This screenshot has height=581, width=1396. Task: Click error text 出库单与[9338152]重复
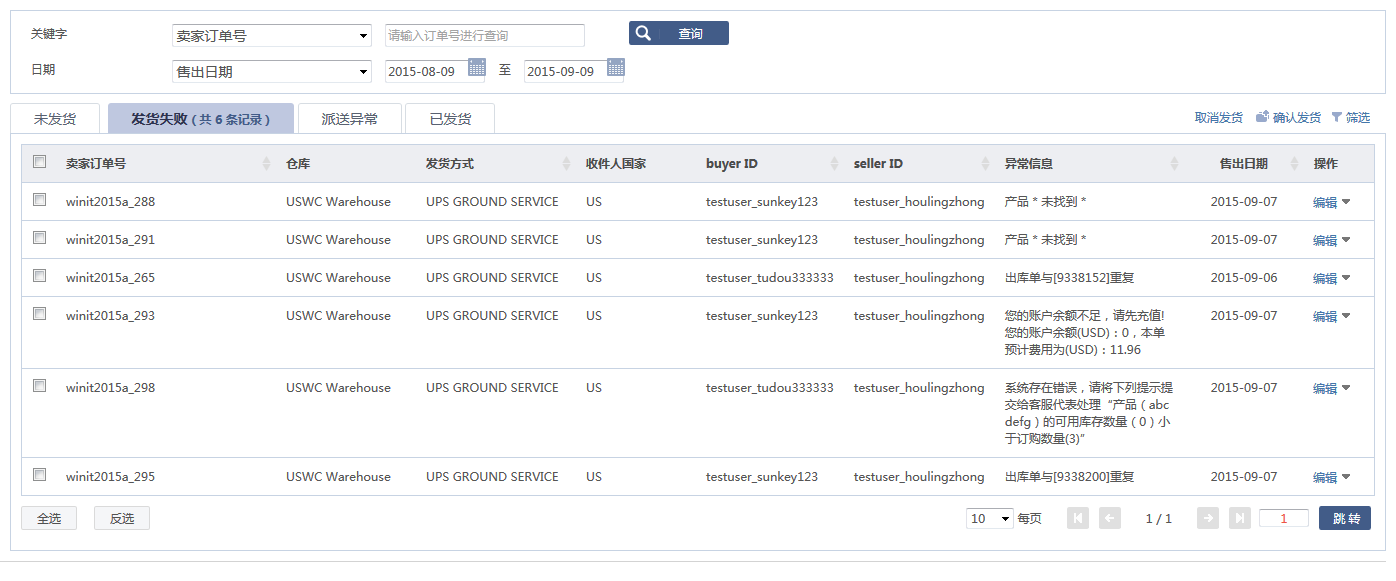pyautogui.click(x=1070, y=278)
